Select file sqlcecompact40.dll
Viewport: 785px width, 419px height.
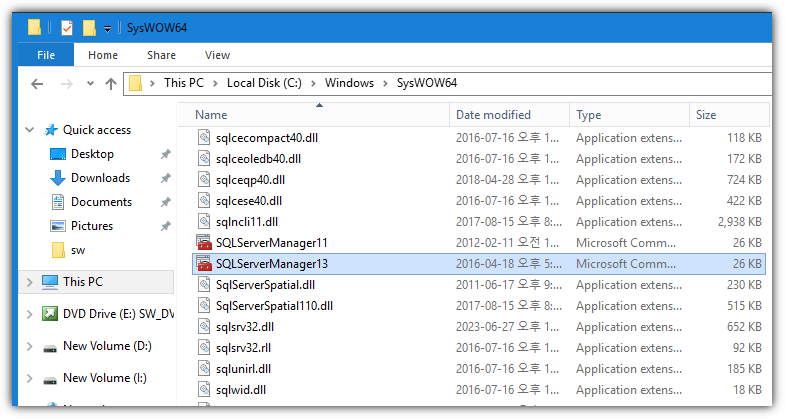pos(267,138)
